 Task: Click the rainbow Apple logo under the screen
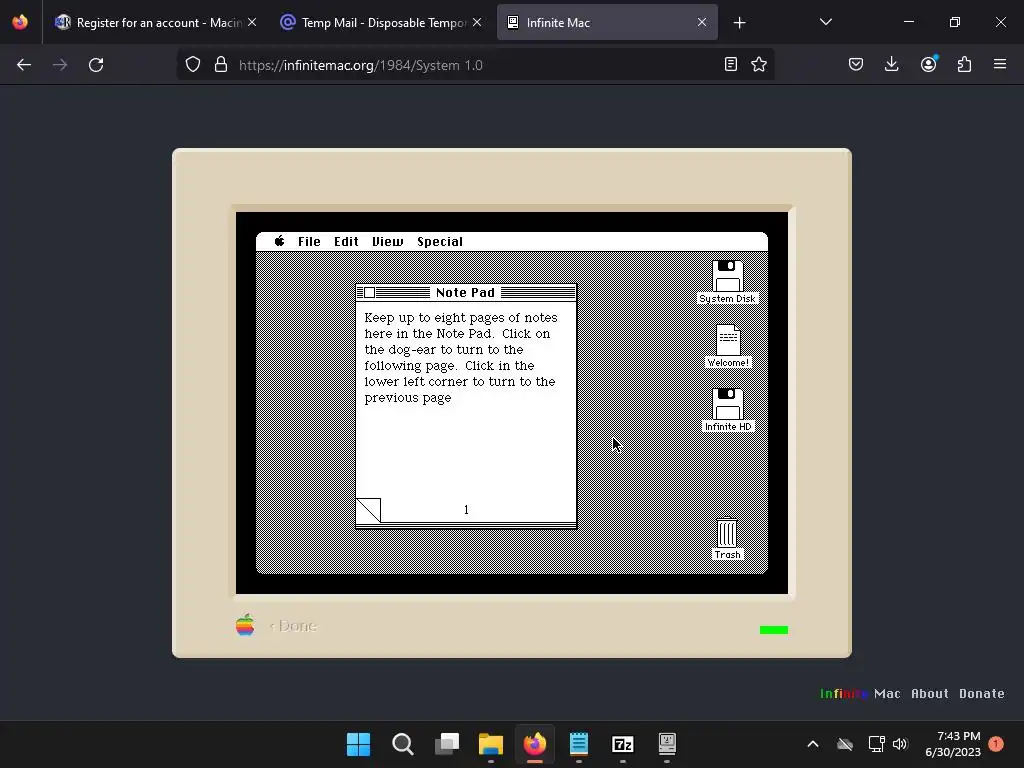coord(245,625)
